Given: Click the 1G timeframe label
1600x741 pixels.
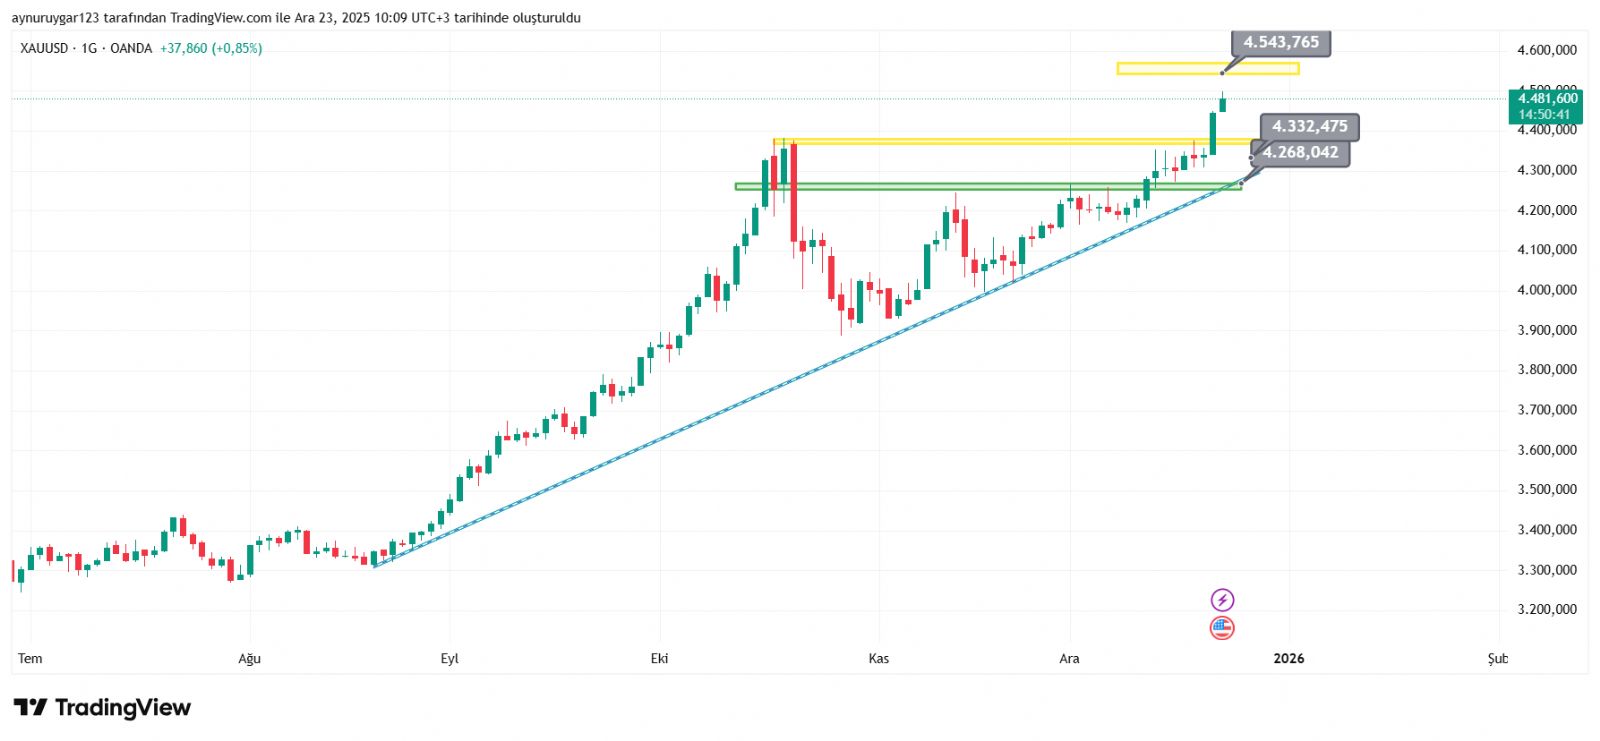Looking at the screenshot, I should 89,48.
